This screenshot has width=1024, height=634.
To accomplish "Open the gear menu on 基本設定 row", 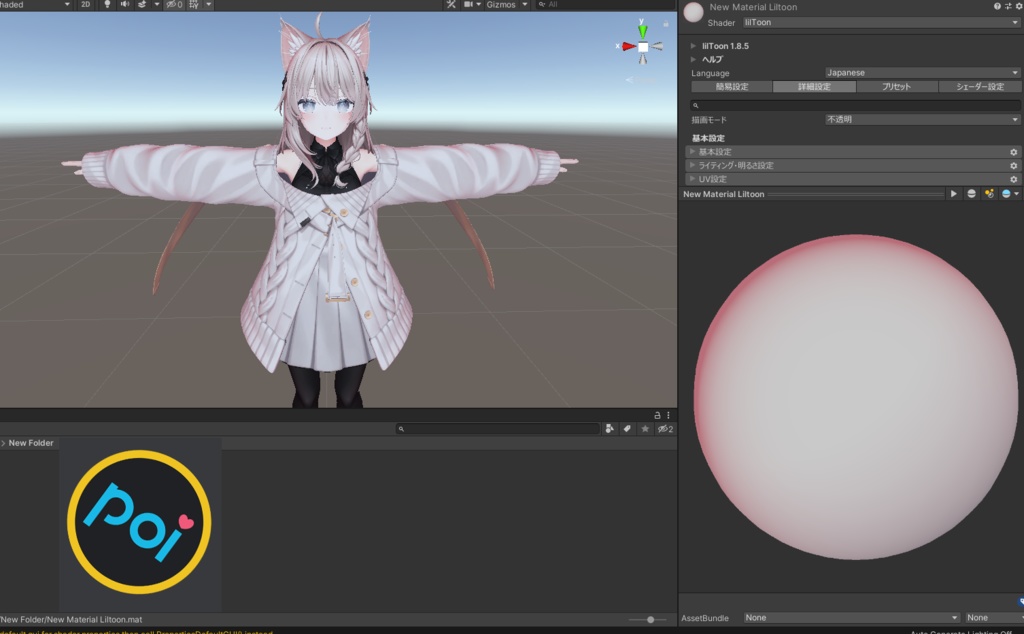I will pyautogui.click(x=1014, y=152).
